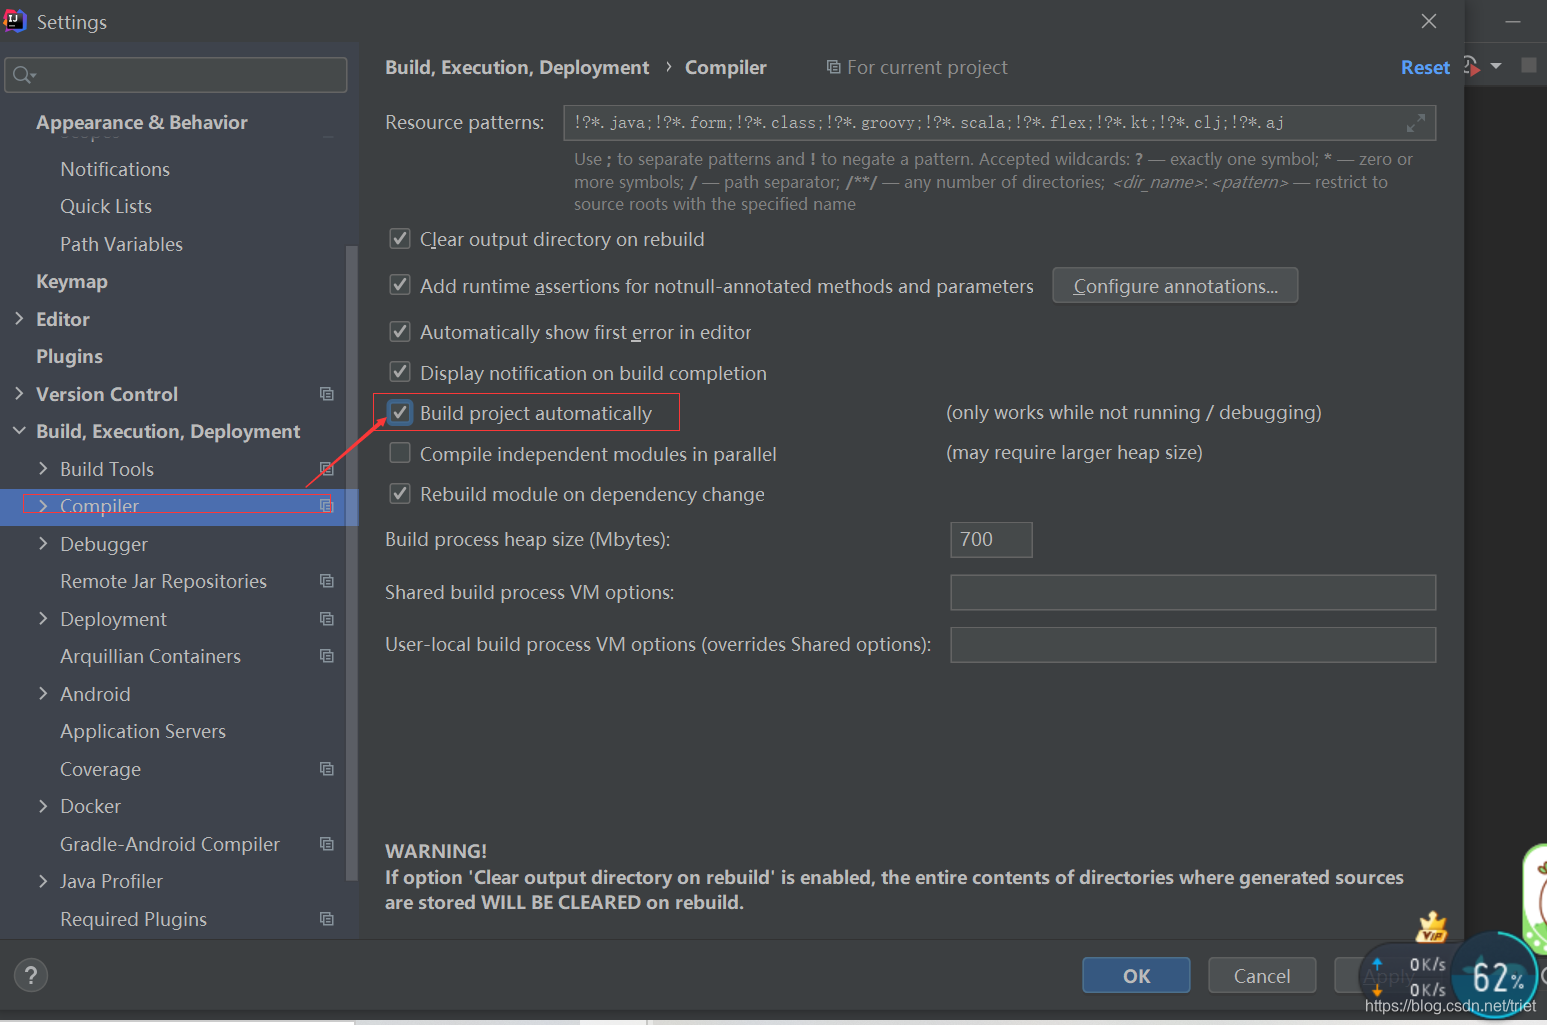Open Path Variables settings
This screenshot has width=1547, height=1025.
(121, 244)
